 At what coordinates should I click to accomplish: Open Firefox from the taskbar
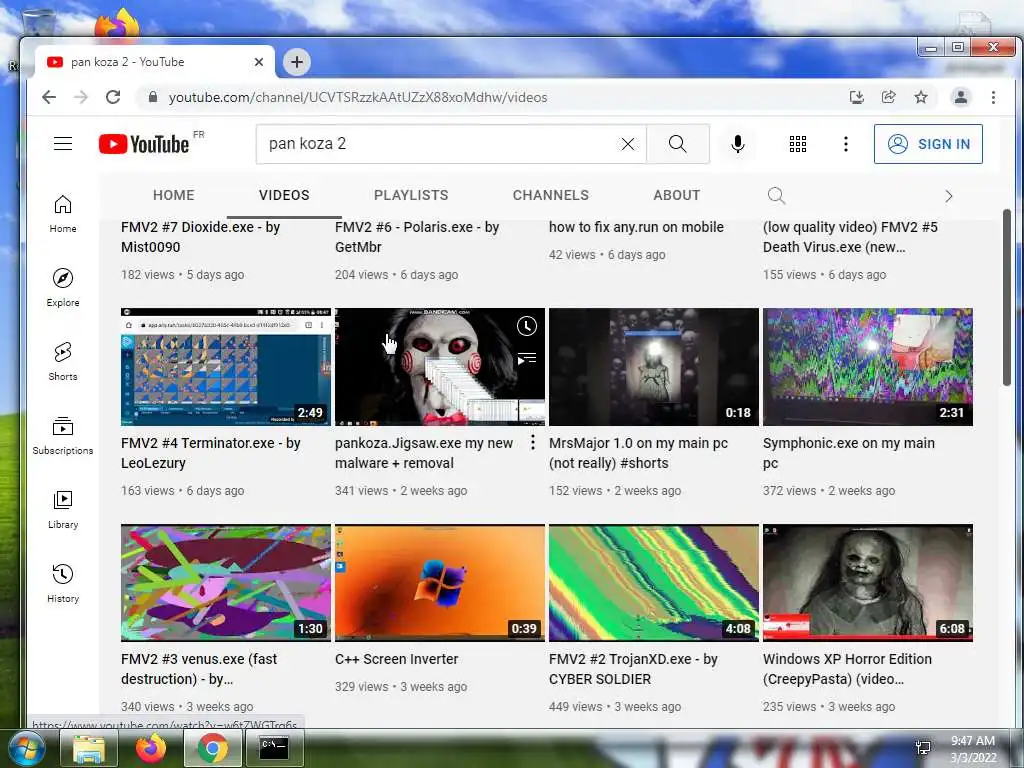click(150, 748)
